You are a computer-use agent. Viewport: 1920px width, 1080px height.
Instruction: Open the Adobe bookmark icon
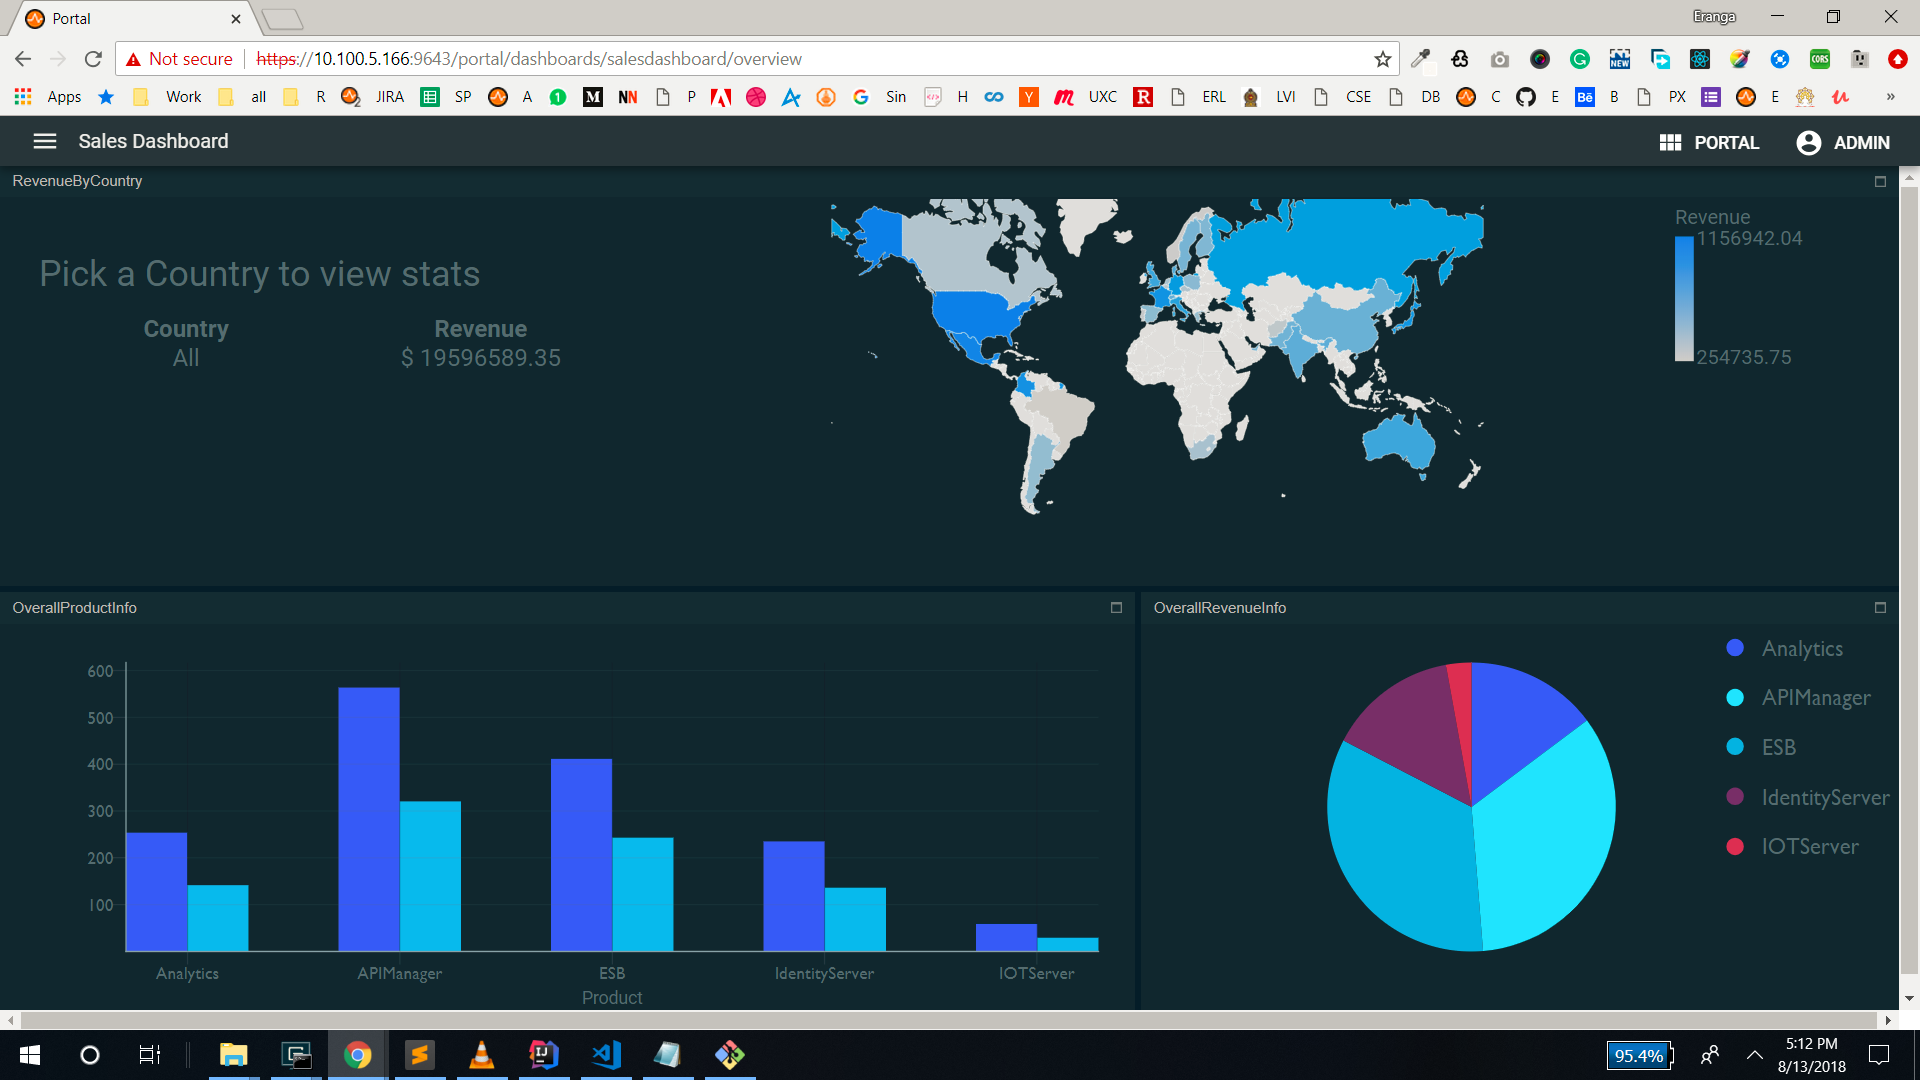point(721,97)
